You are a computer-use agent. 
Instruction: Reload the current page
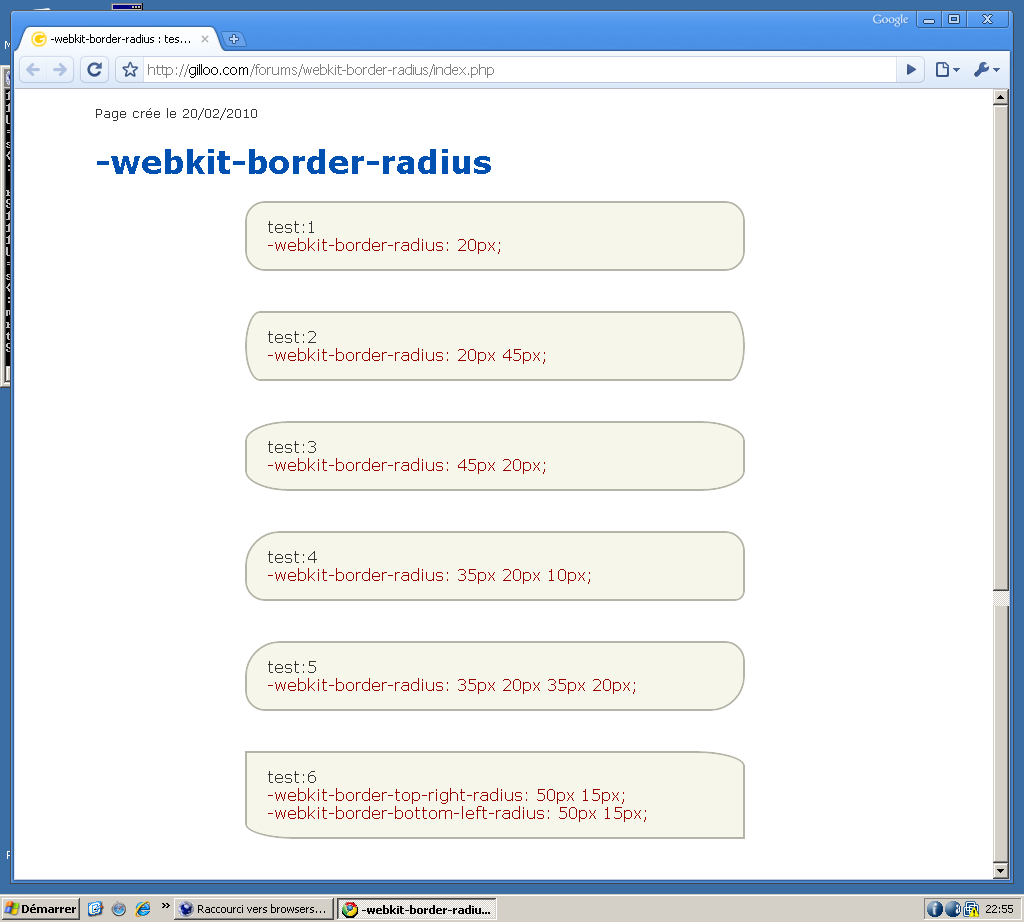pyautogui.click(x=95, y=70)
